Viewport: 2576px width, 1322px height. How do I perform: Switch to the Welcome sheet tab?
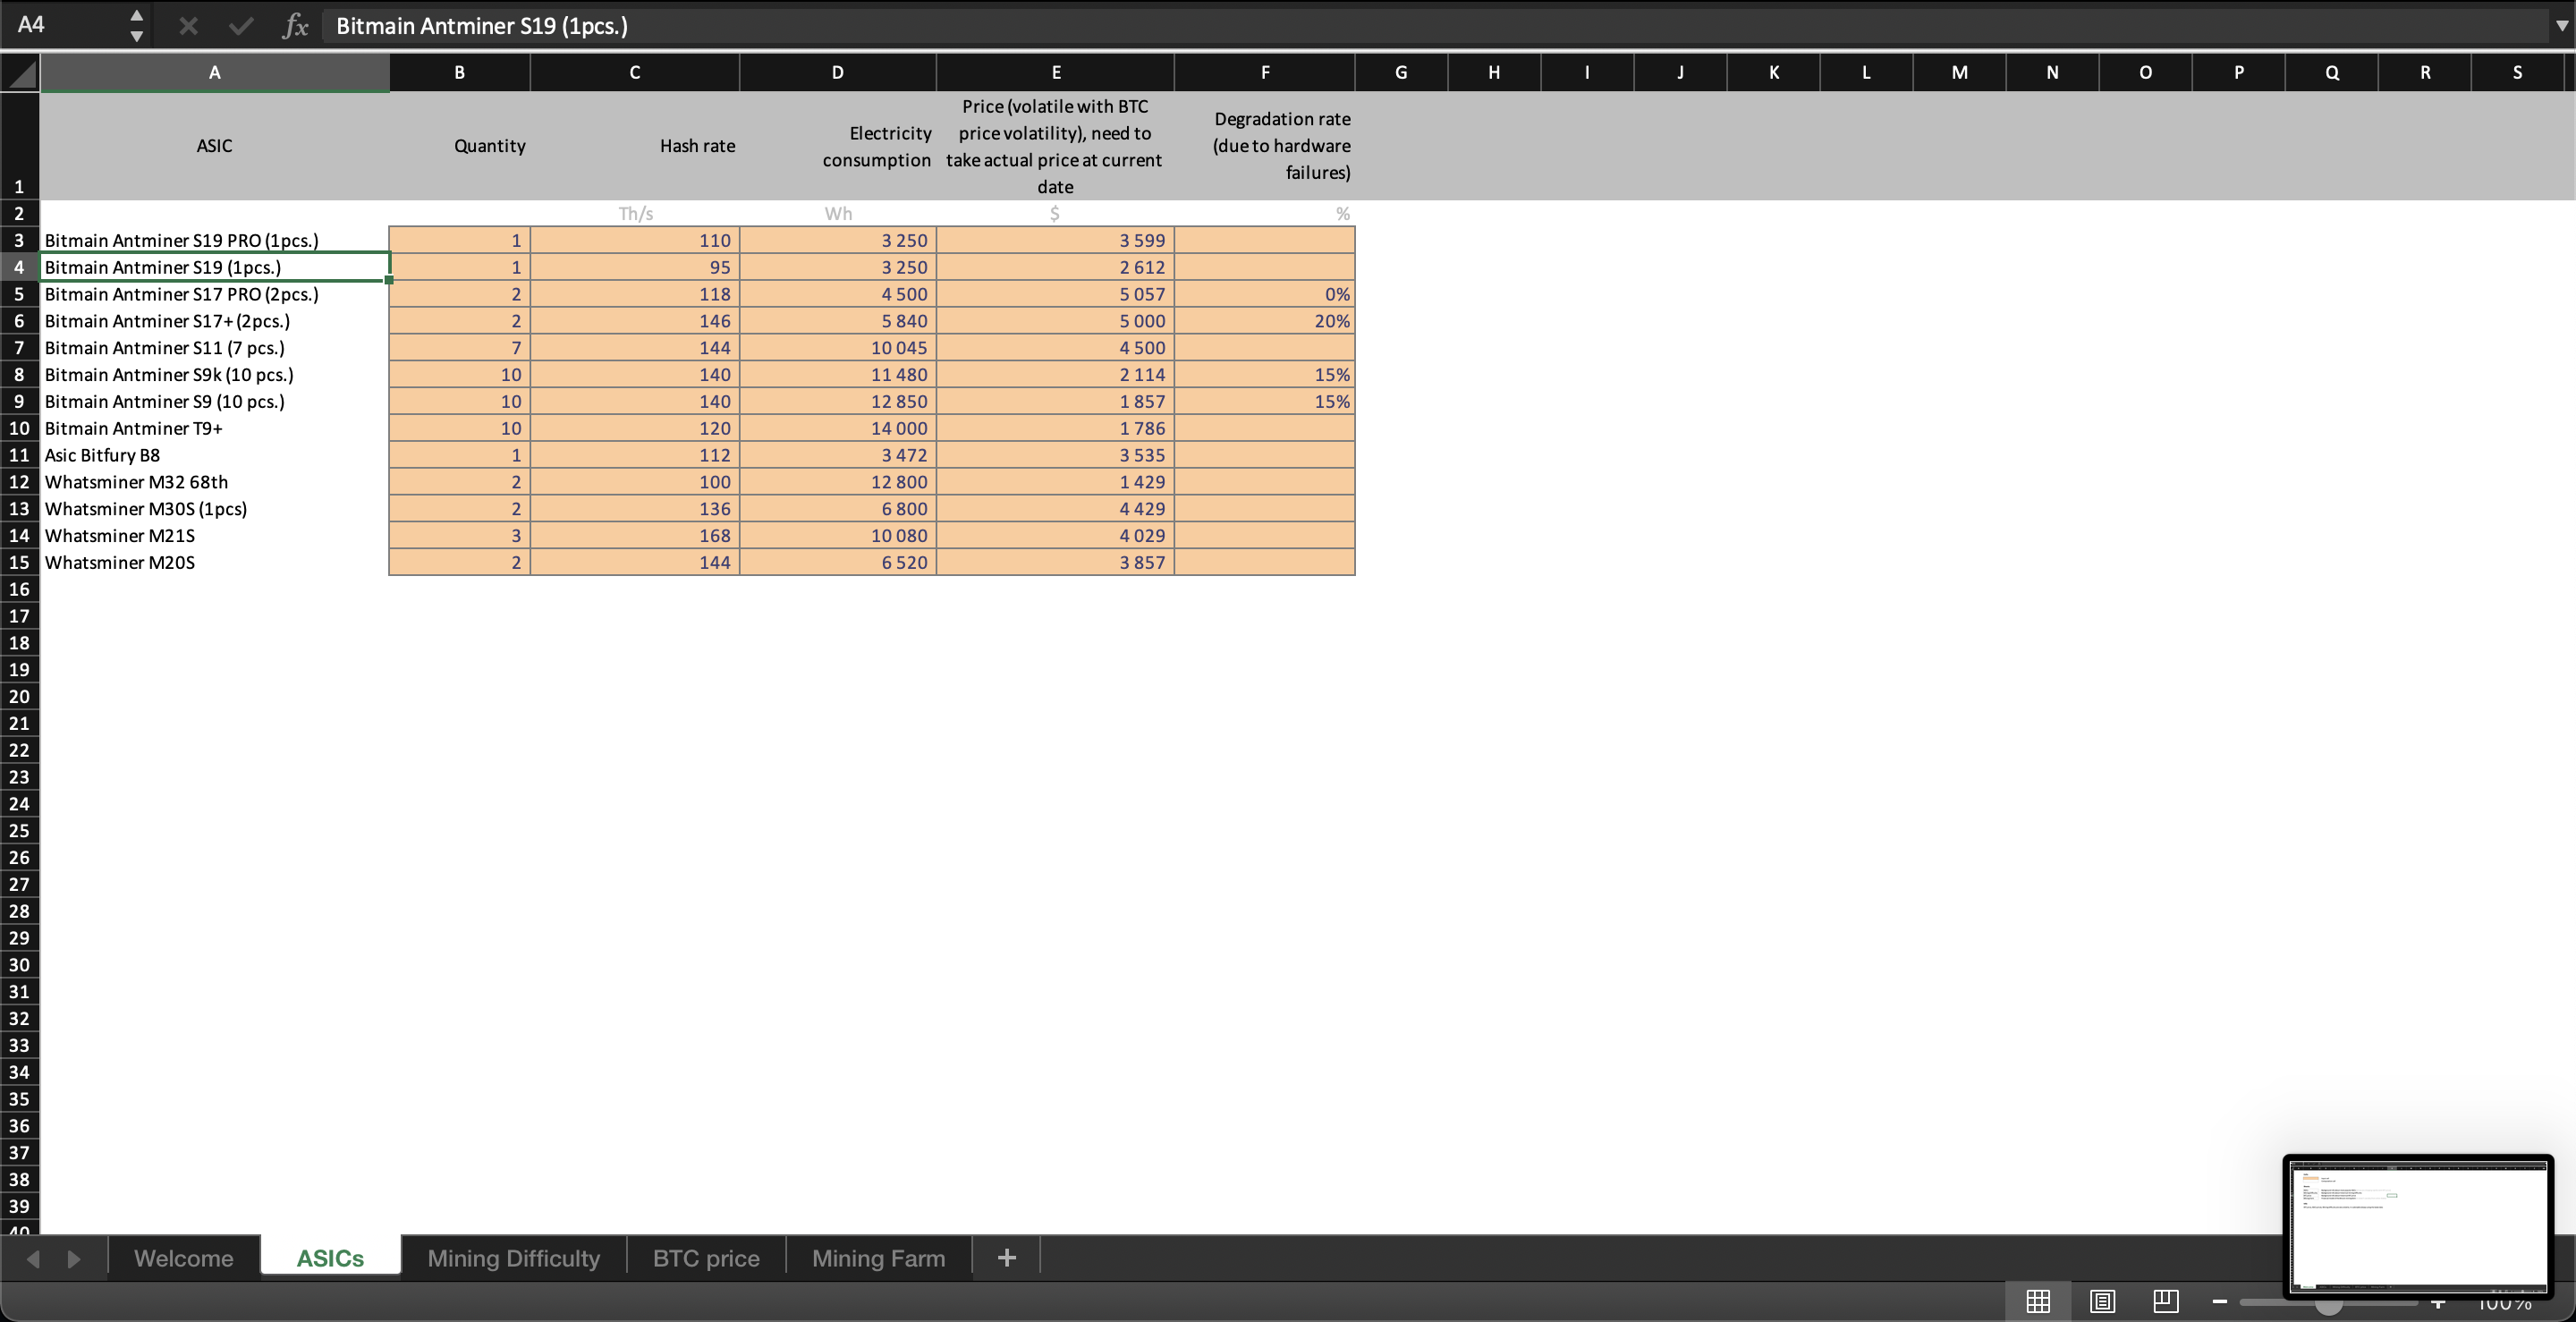184,1258
